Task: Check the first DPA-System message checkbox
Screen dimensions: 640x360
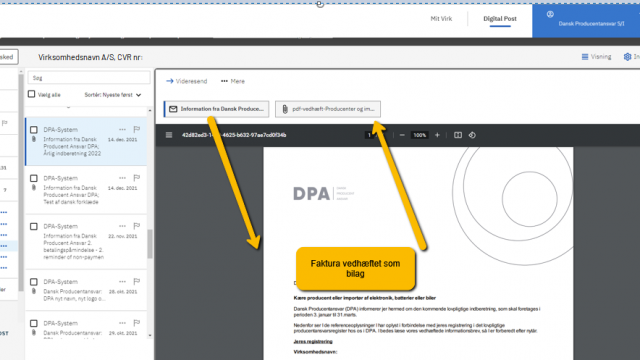Action: 34,130
